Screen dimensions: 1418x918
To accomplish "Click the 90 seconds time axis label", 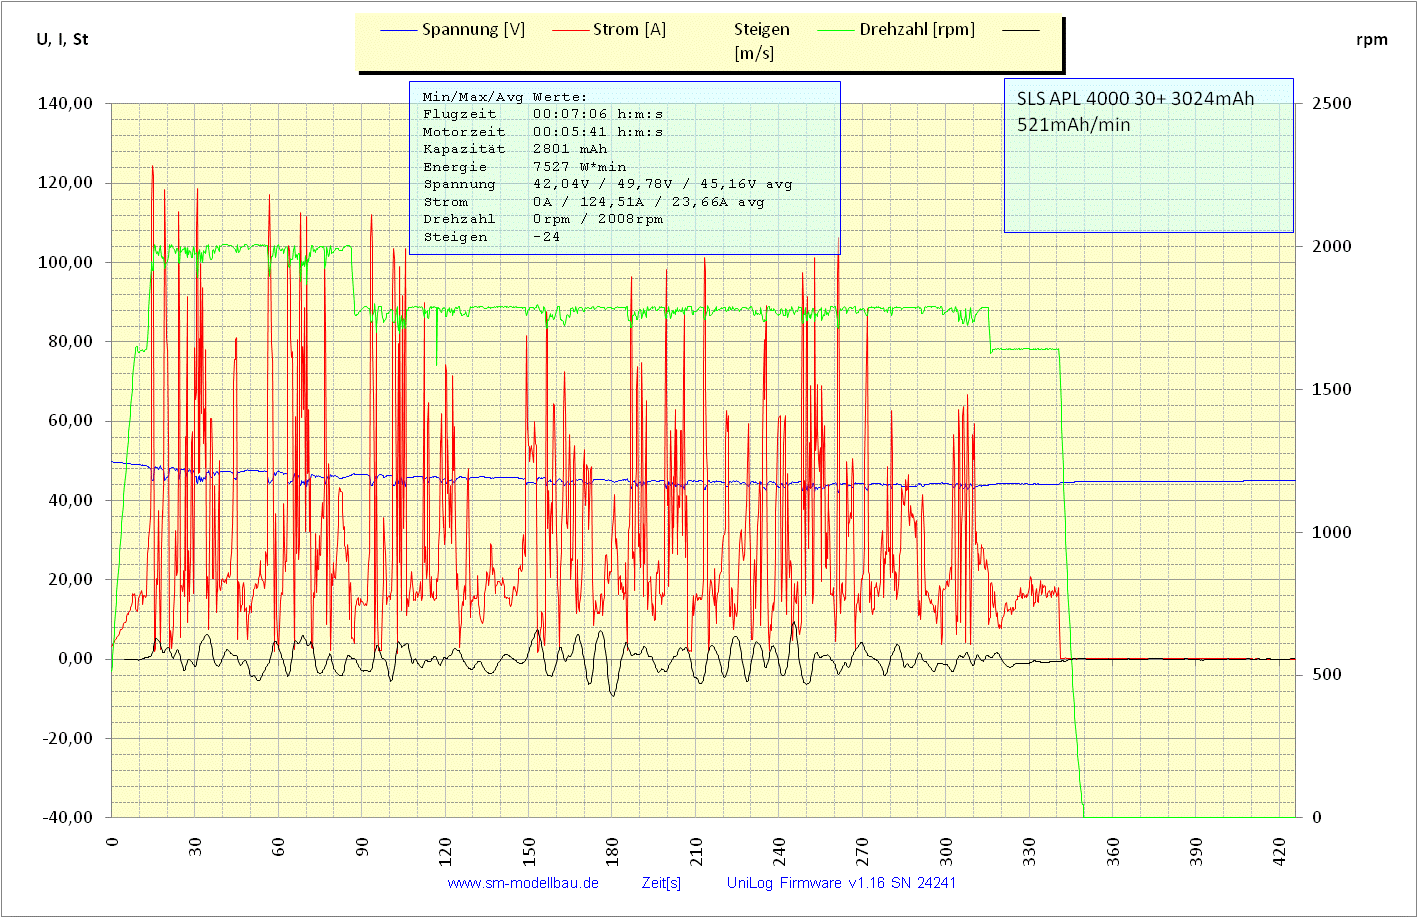I will tap(363, 847).
